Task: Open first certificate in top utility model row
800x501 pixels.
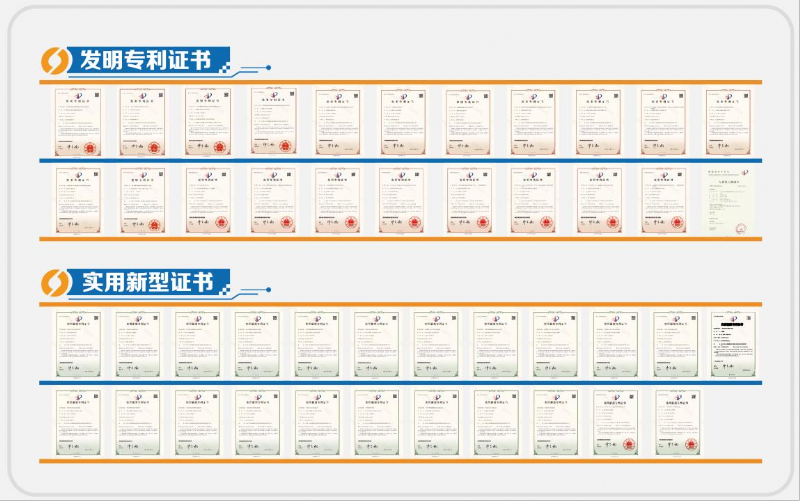Action: tap(77, 343)
